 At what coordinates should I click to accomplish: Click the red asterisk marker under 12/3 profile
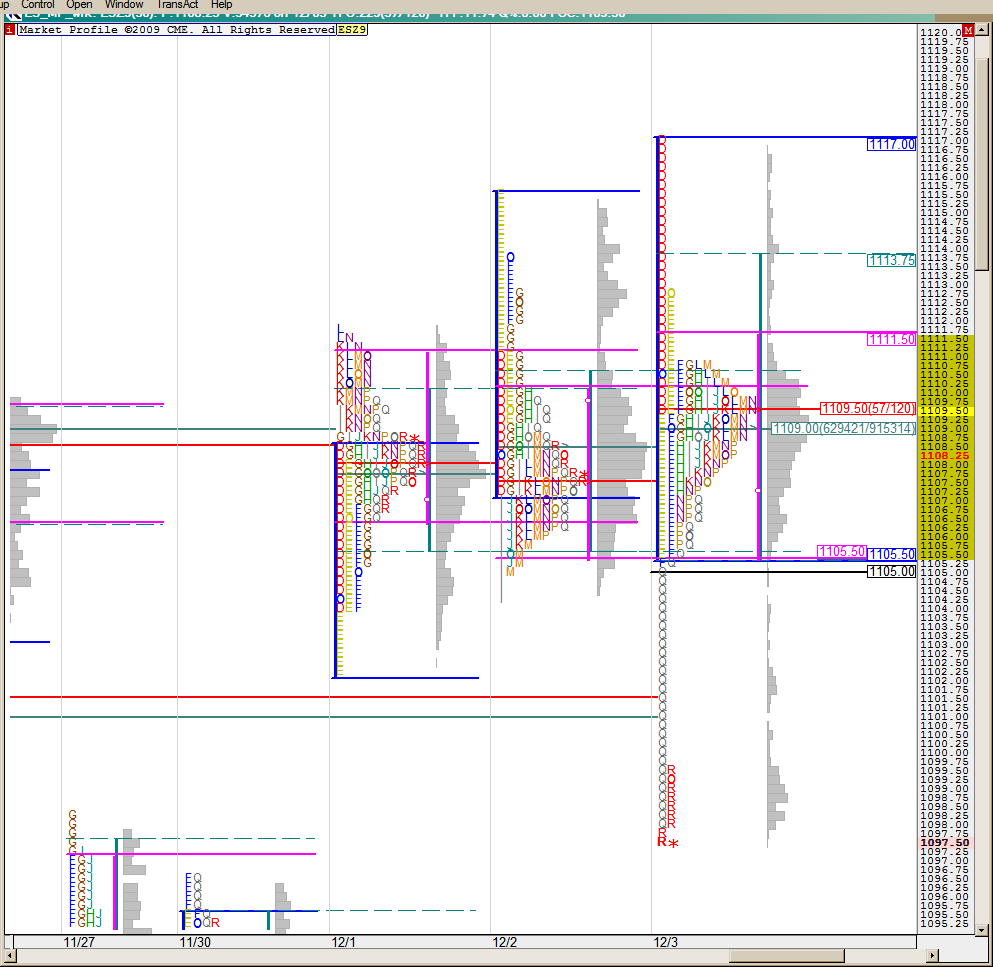click(673, 846)
